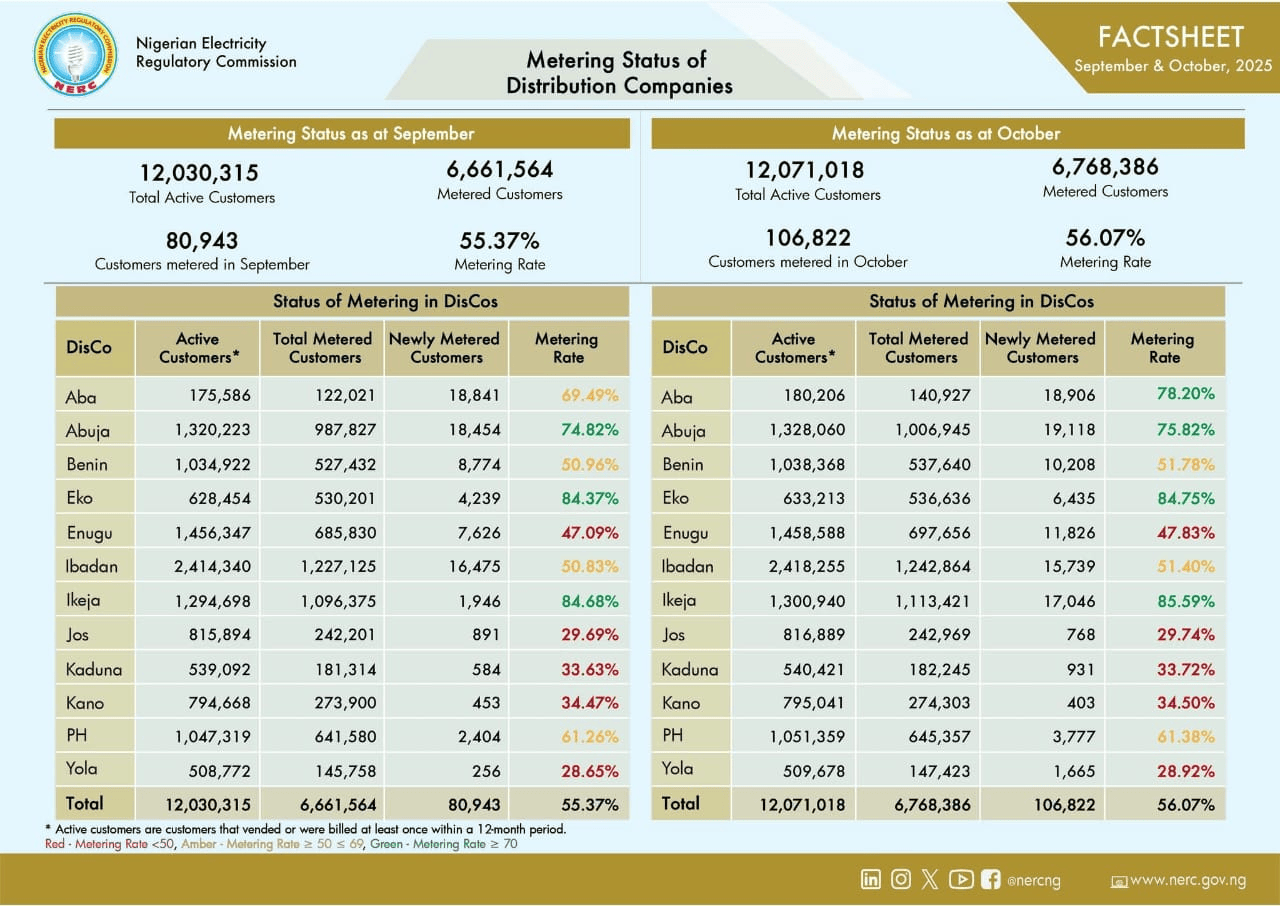Click the Facebook icon in the footer
The image size is (1280, 906).
click(x=990, y=879)
